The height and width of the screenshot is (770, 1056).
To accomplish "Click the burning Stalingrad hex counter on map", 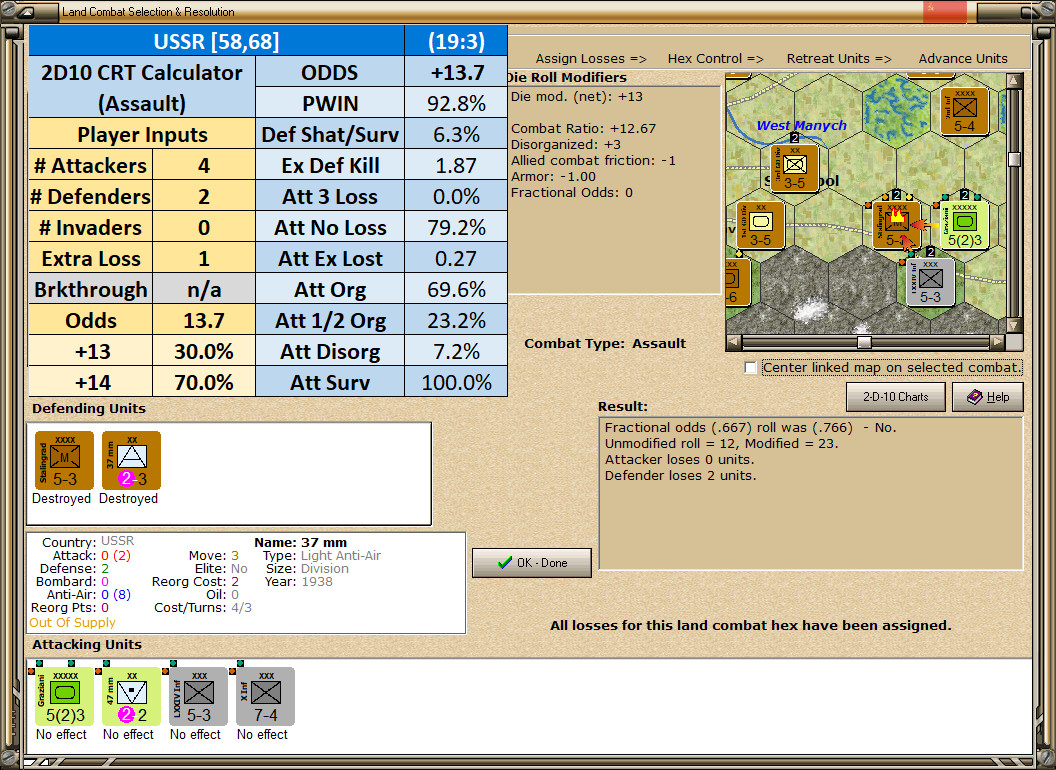I will click(x=896, y=224).
